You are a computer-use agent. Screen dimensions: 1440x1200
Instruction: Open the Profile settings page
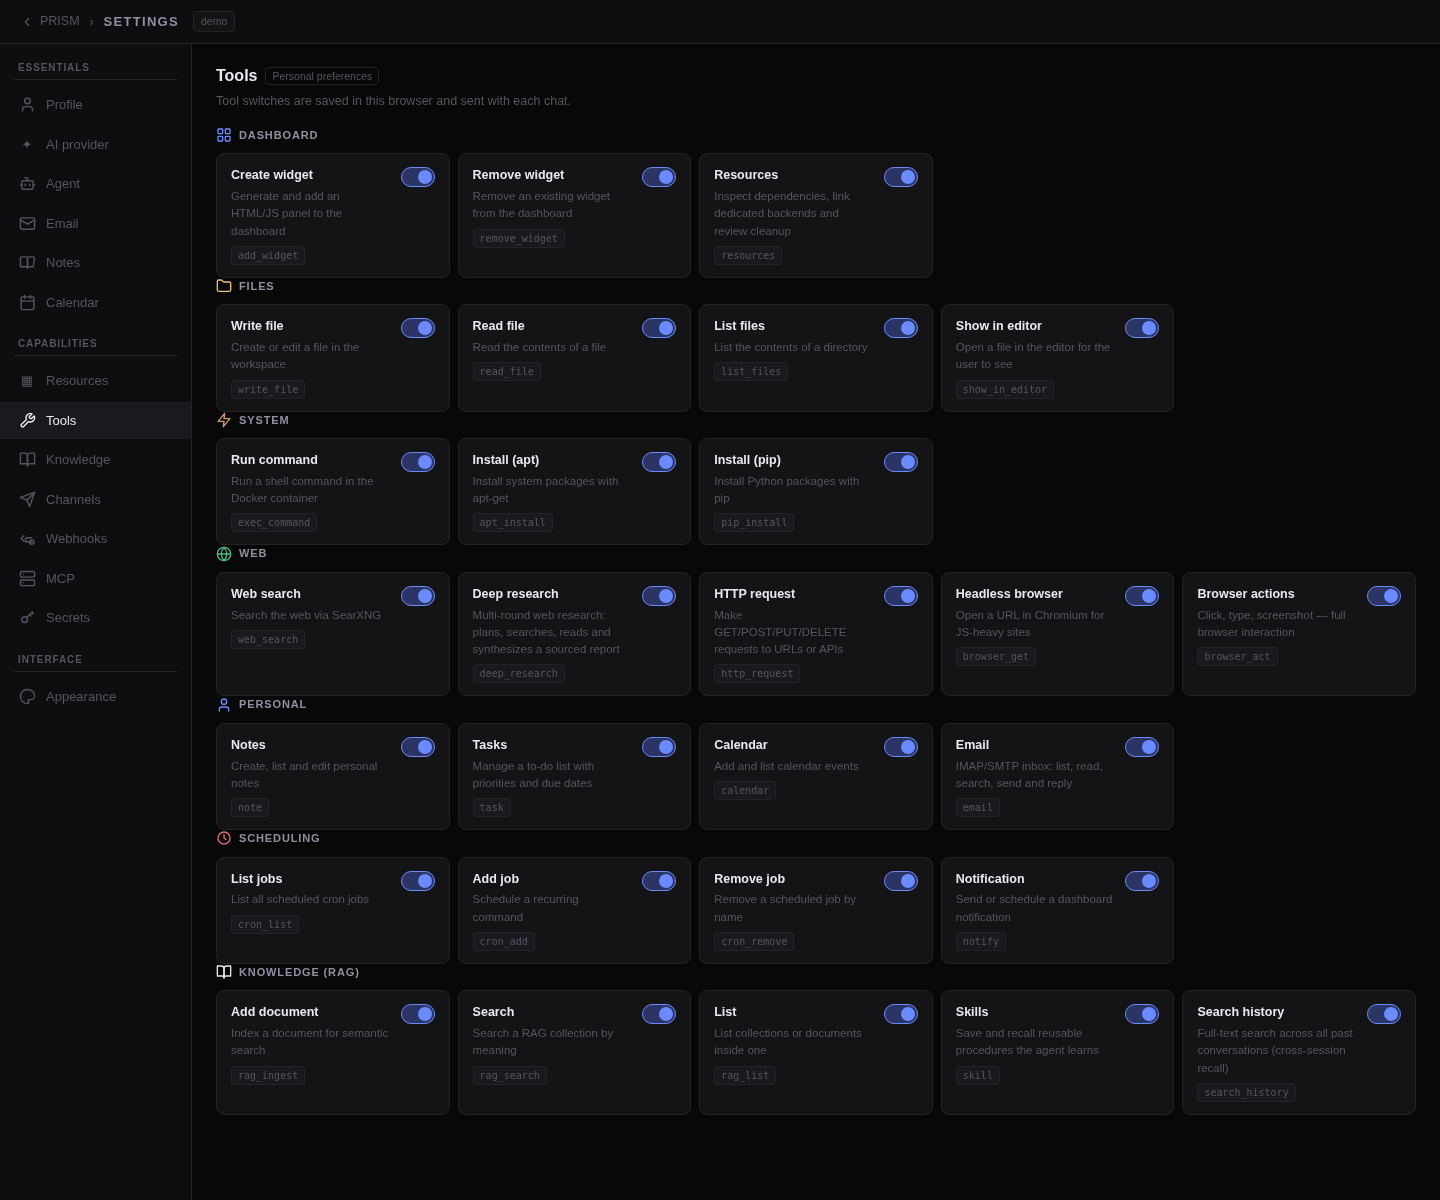96,105
